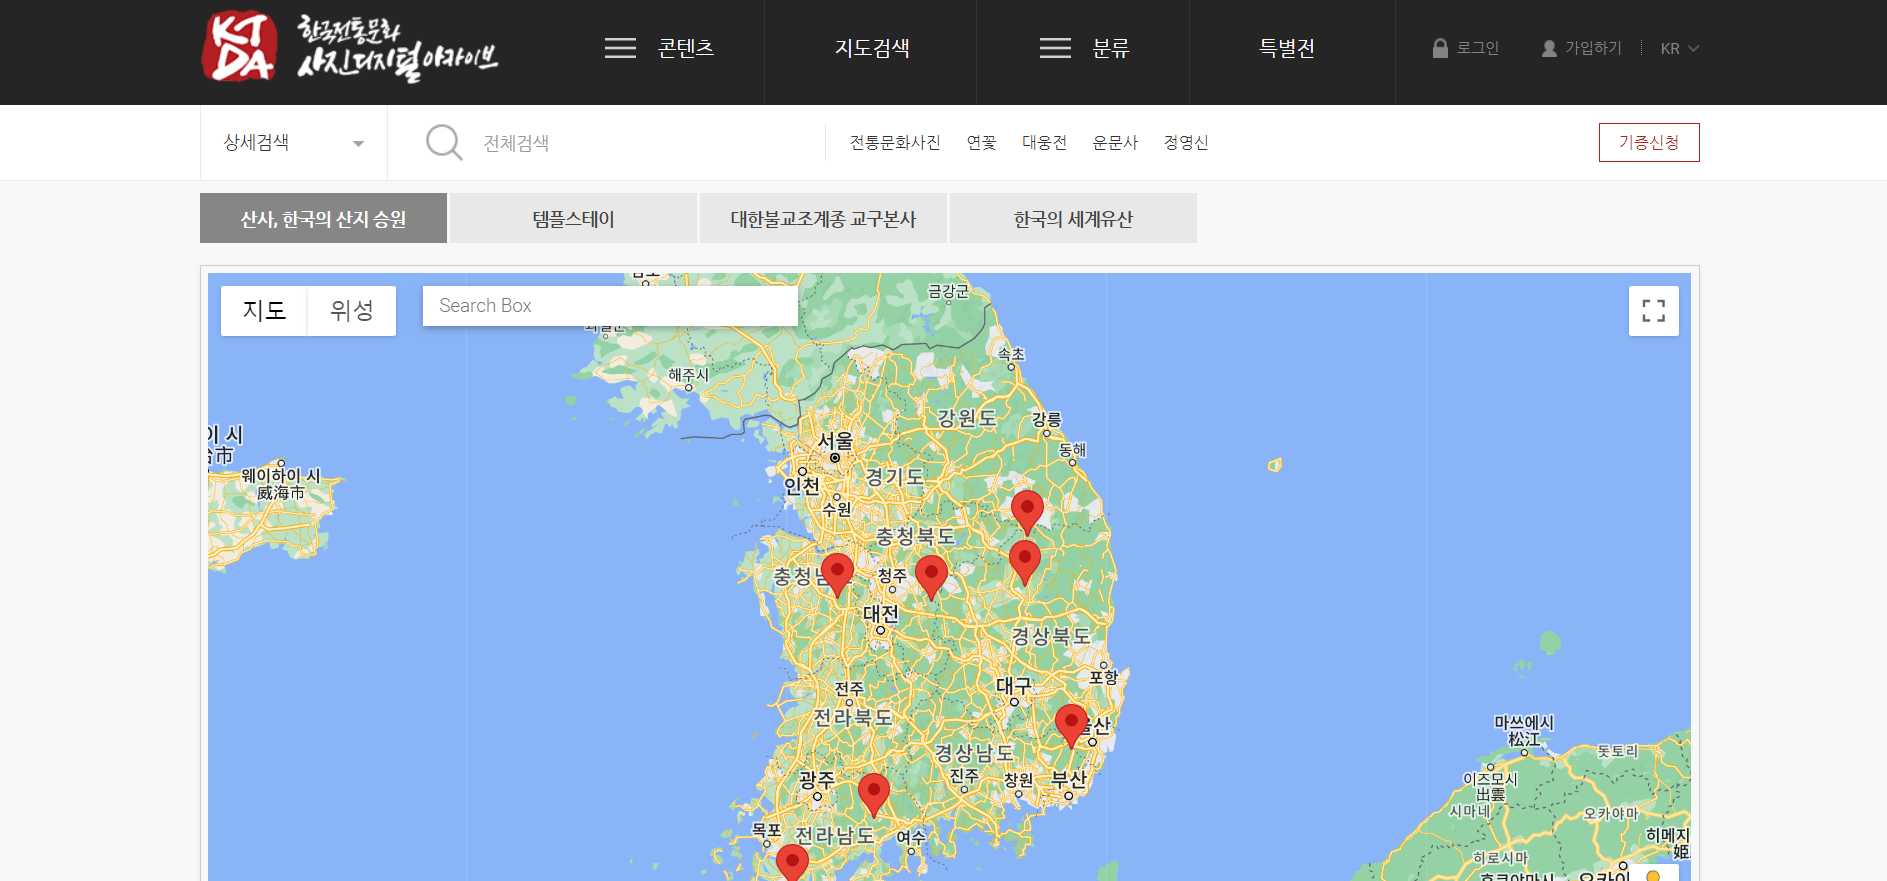Click the map pin near 울산
Screen dimensions: 1887x881
tap(1071, 723)
